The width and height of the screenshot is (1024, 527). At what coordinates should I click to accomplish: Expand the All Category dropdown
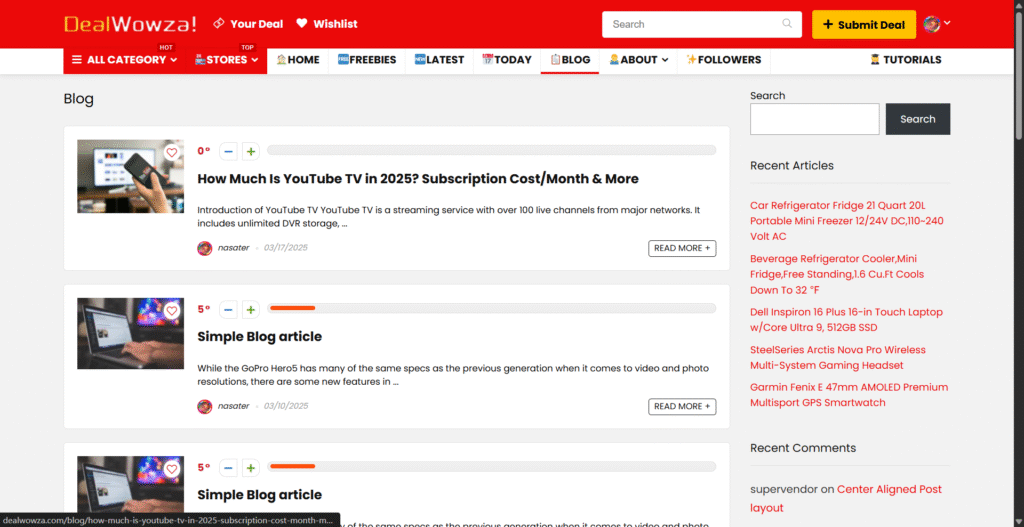[123, 60]
